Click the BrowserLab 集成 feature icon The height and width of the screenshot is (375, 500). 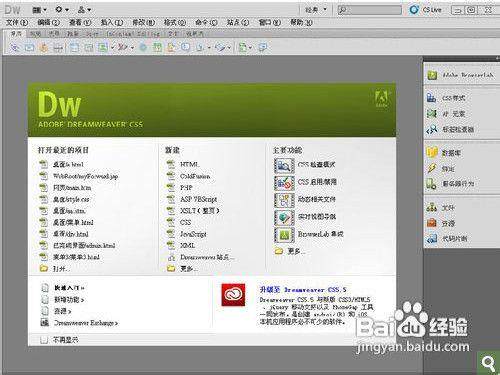[284, 235]
